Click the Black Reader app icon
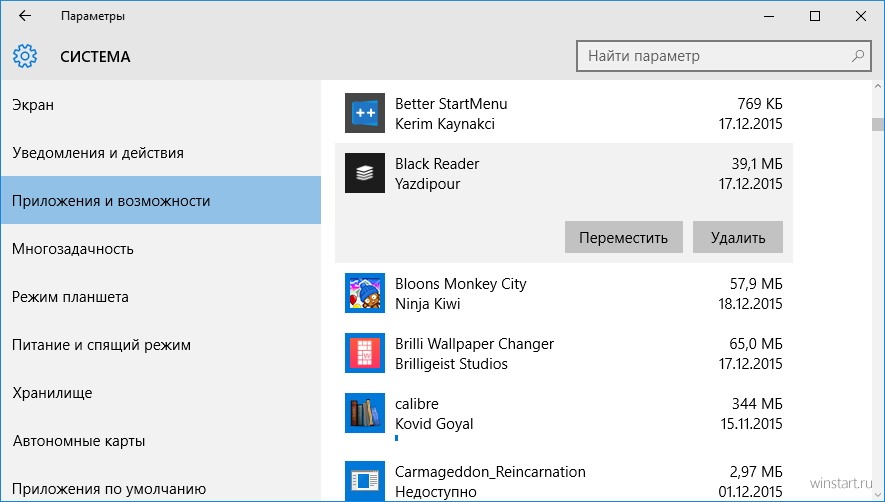Screen dimensions: 885x502 pyautogui.click(x=365, y=173)
